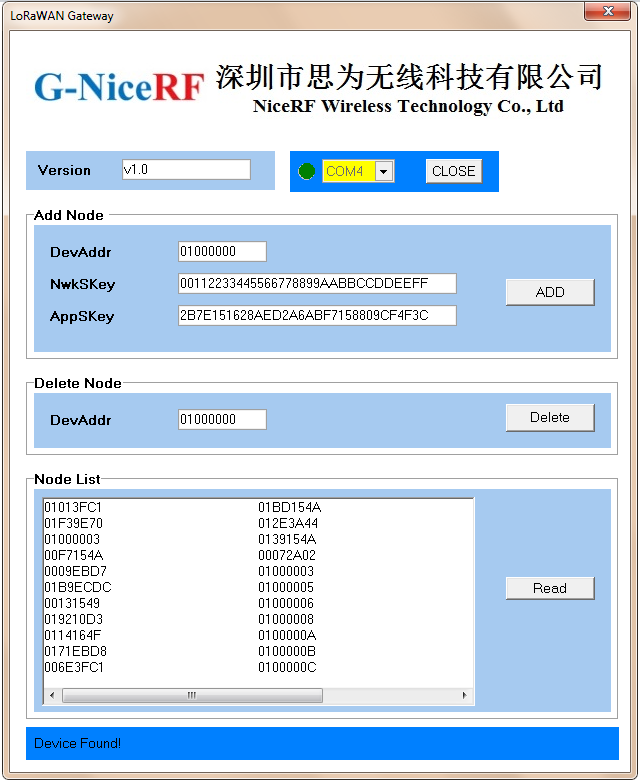This screenshot has height=782, width=640.
Task: Select node 01000008 in the list
Action: pos(286,619)
